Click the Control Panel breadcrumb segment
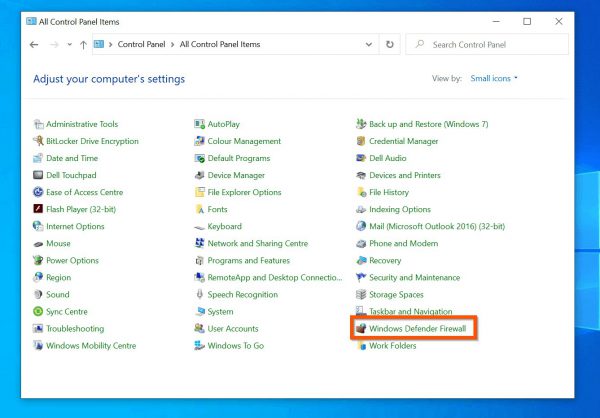 (141, 45)
